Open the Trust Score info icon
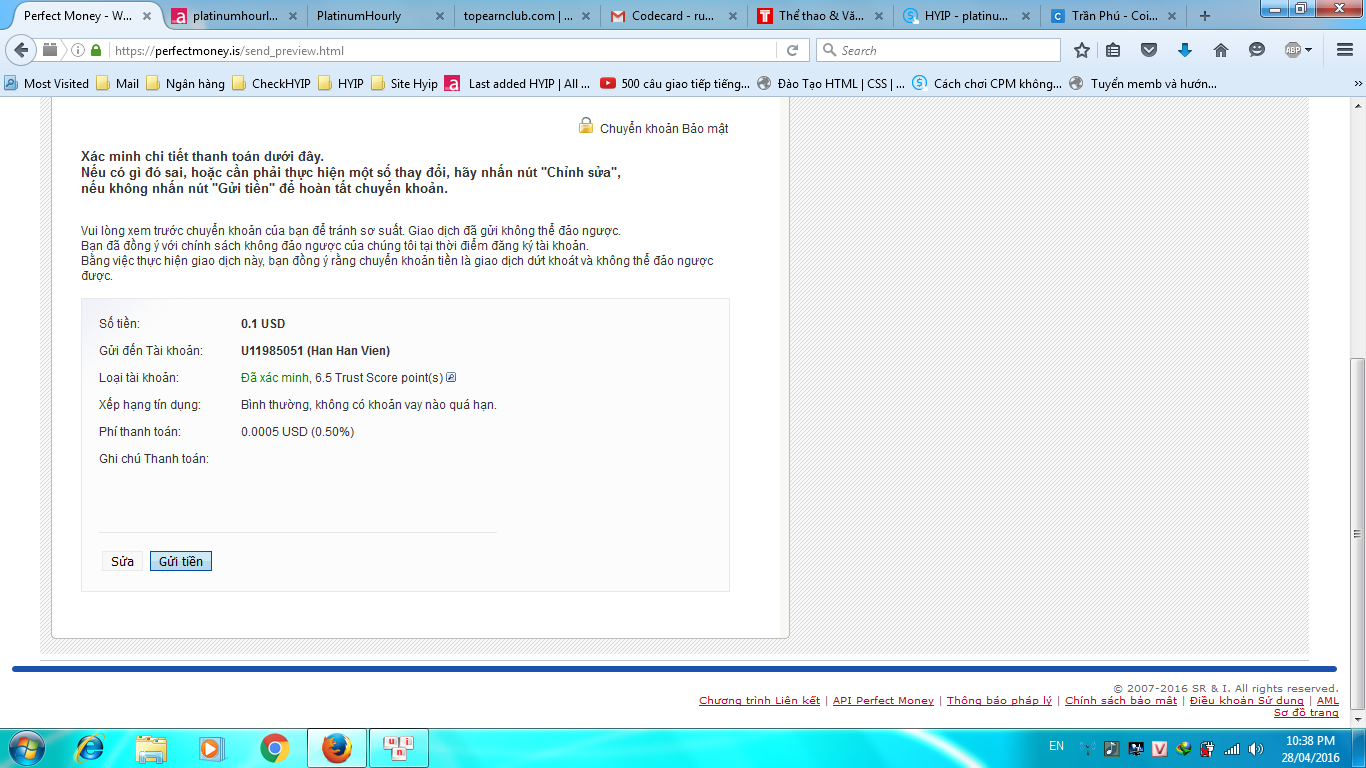 pyautogui.click(x=451, y=377)
